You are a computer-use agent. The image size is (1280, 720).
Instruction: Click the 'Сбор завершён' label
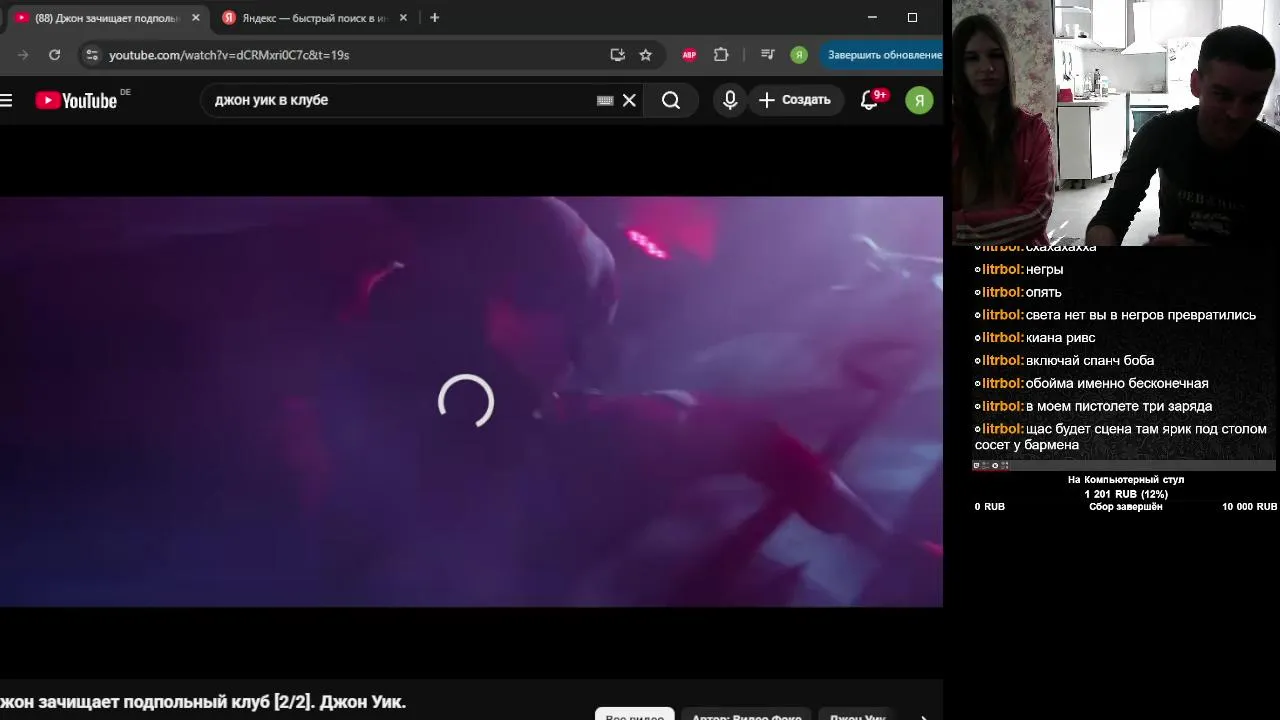(x=1126, y=507)
